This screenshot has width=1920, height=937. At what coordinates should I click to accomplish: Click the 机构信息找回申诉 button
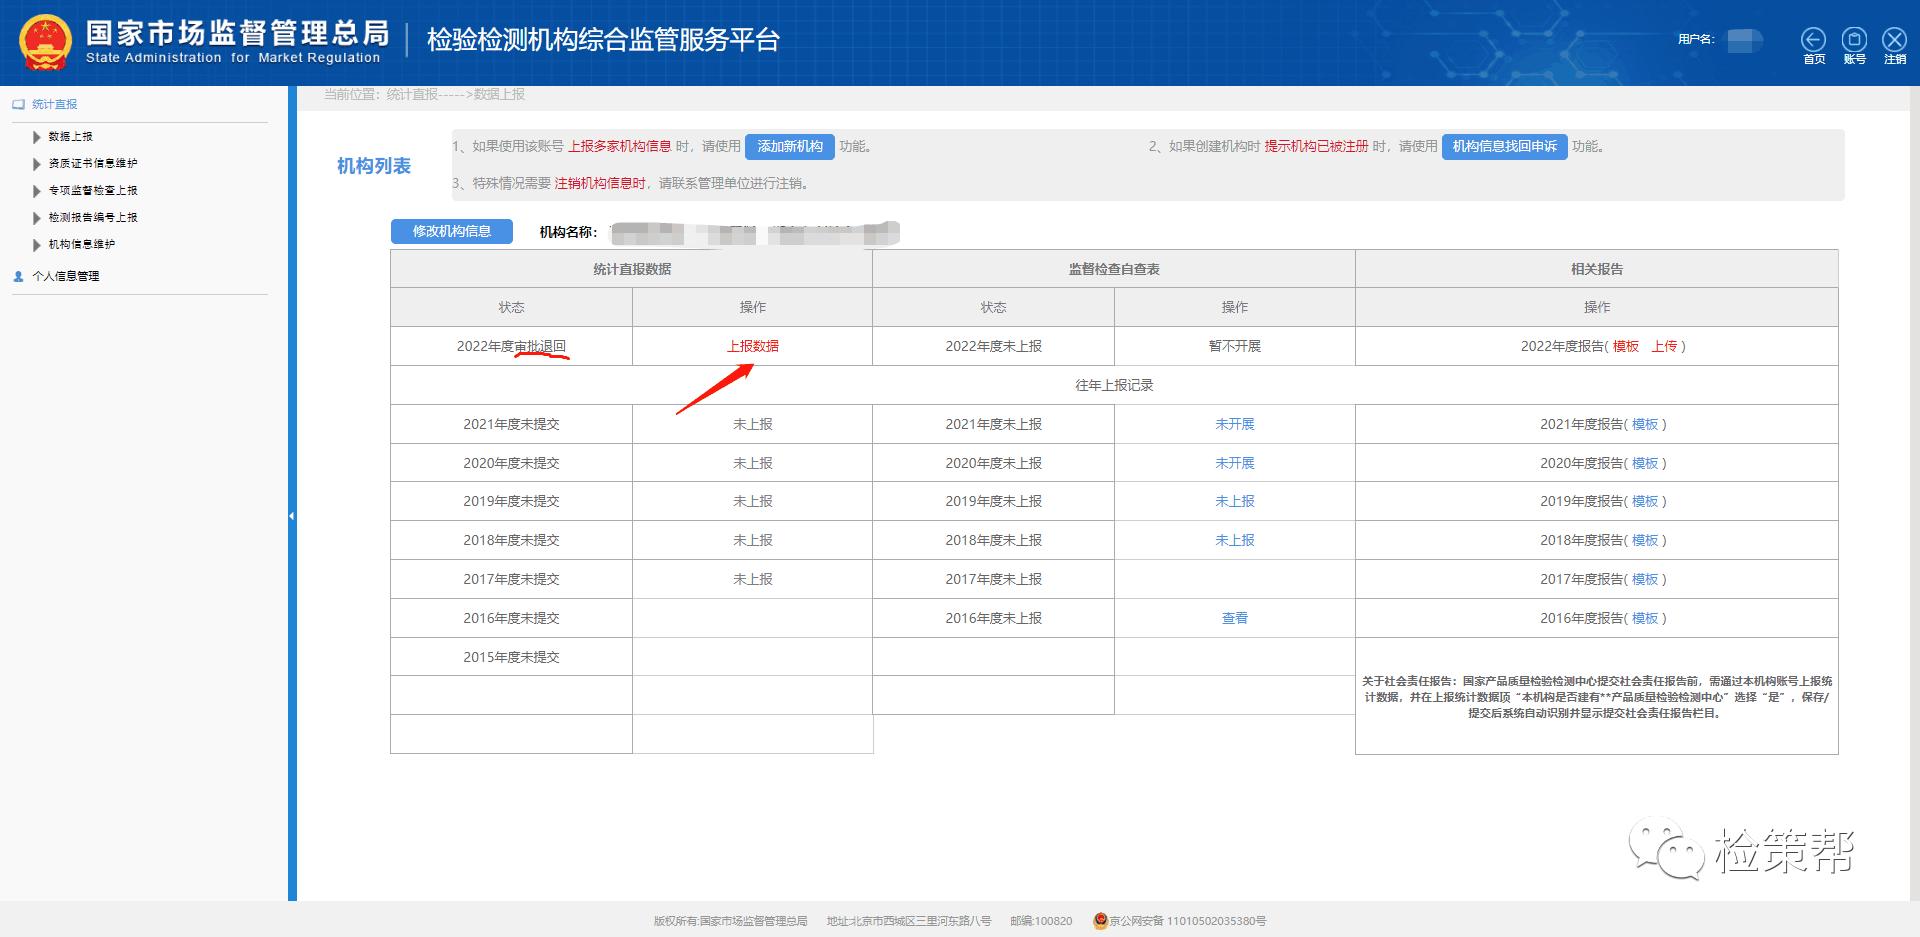(x=1504, y=146)
